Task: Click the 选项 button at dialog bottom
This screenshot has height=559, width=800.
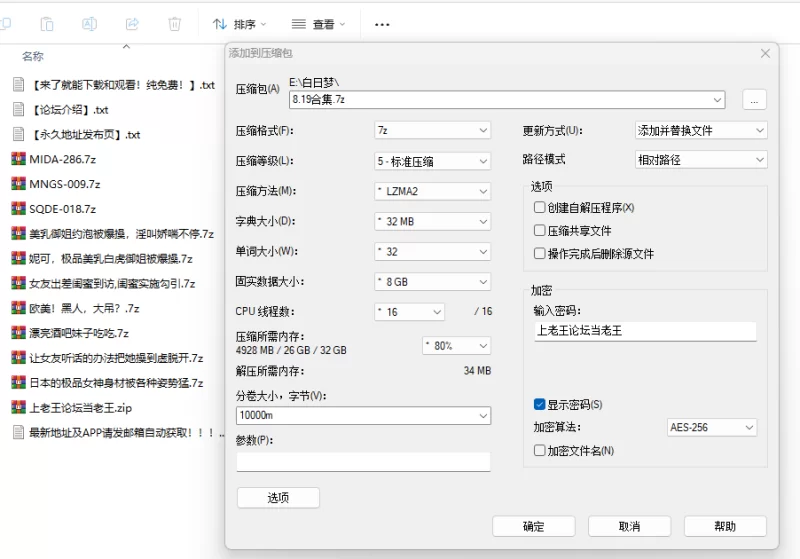Action: (x=278, y=498)
